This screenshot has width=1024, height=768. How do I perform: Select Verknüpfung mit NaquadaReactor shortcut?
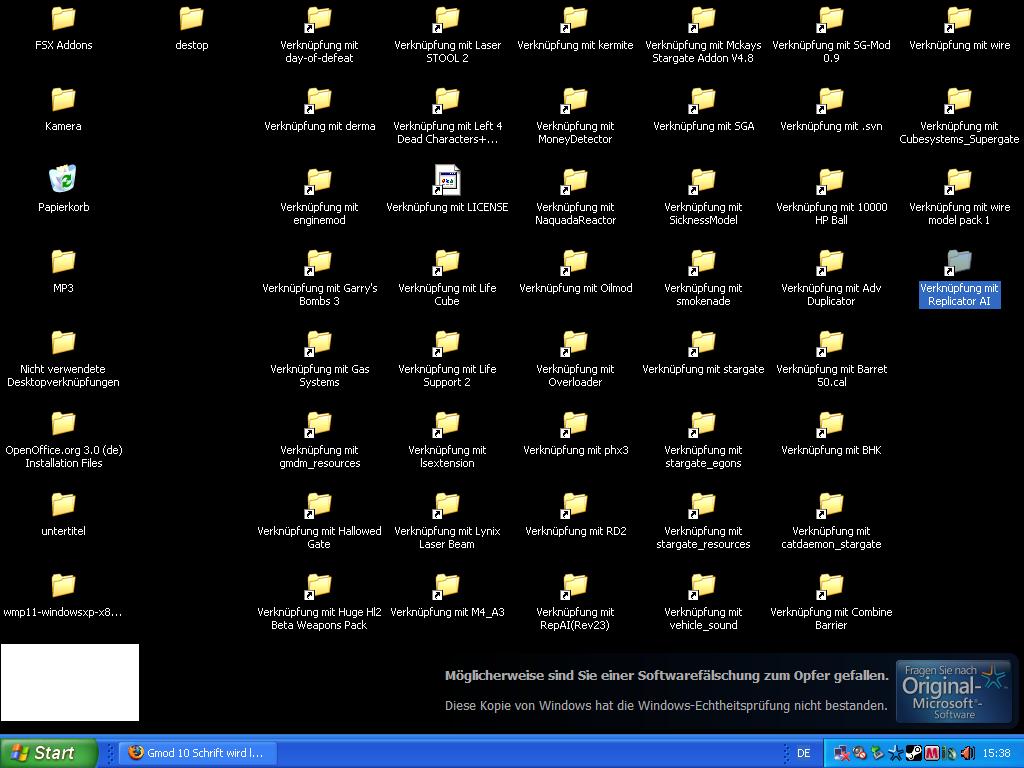point(575,182)
